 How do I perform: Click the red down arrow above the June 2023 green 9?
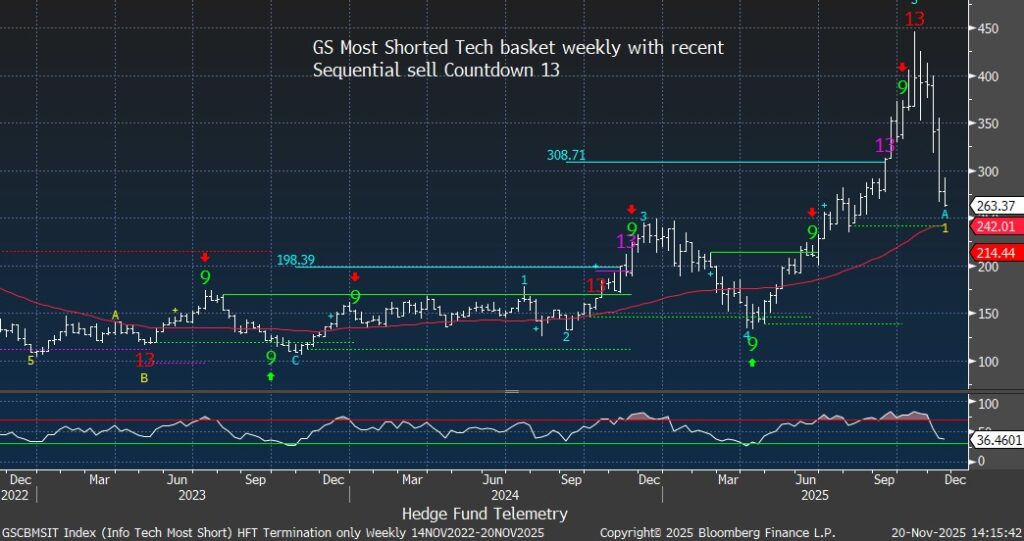pos(205,258)
